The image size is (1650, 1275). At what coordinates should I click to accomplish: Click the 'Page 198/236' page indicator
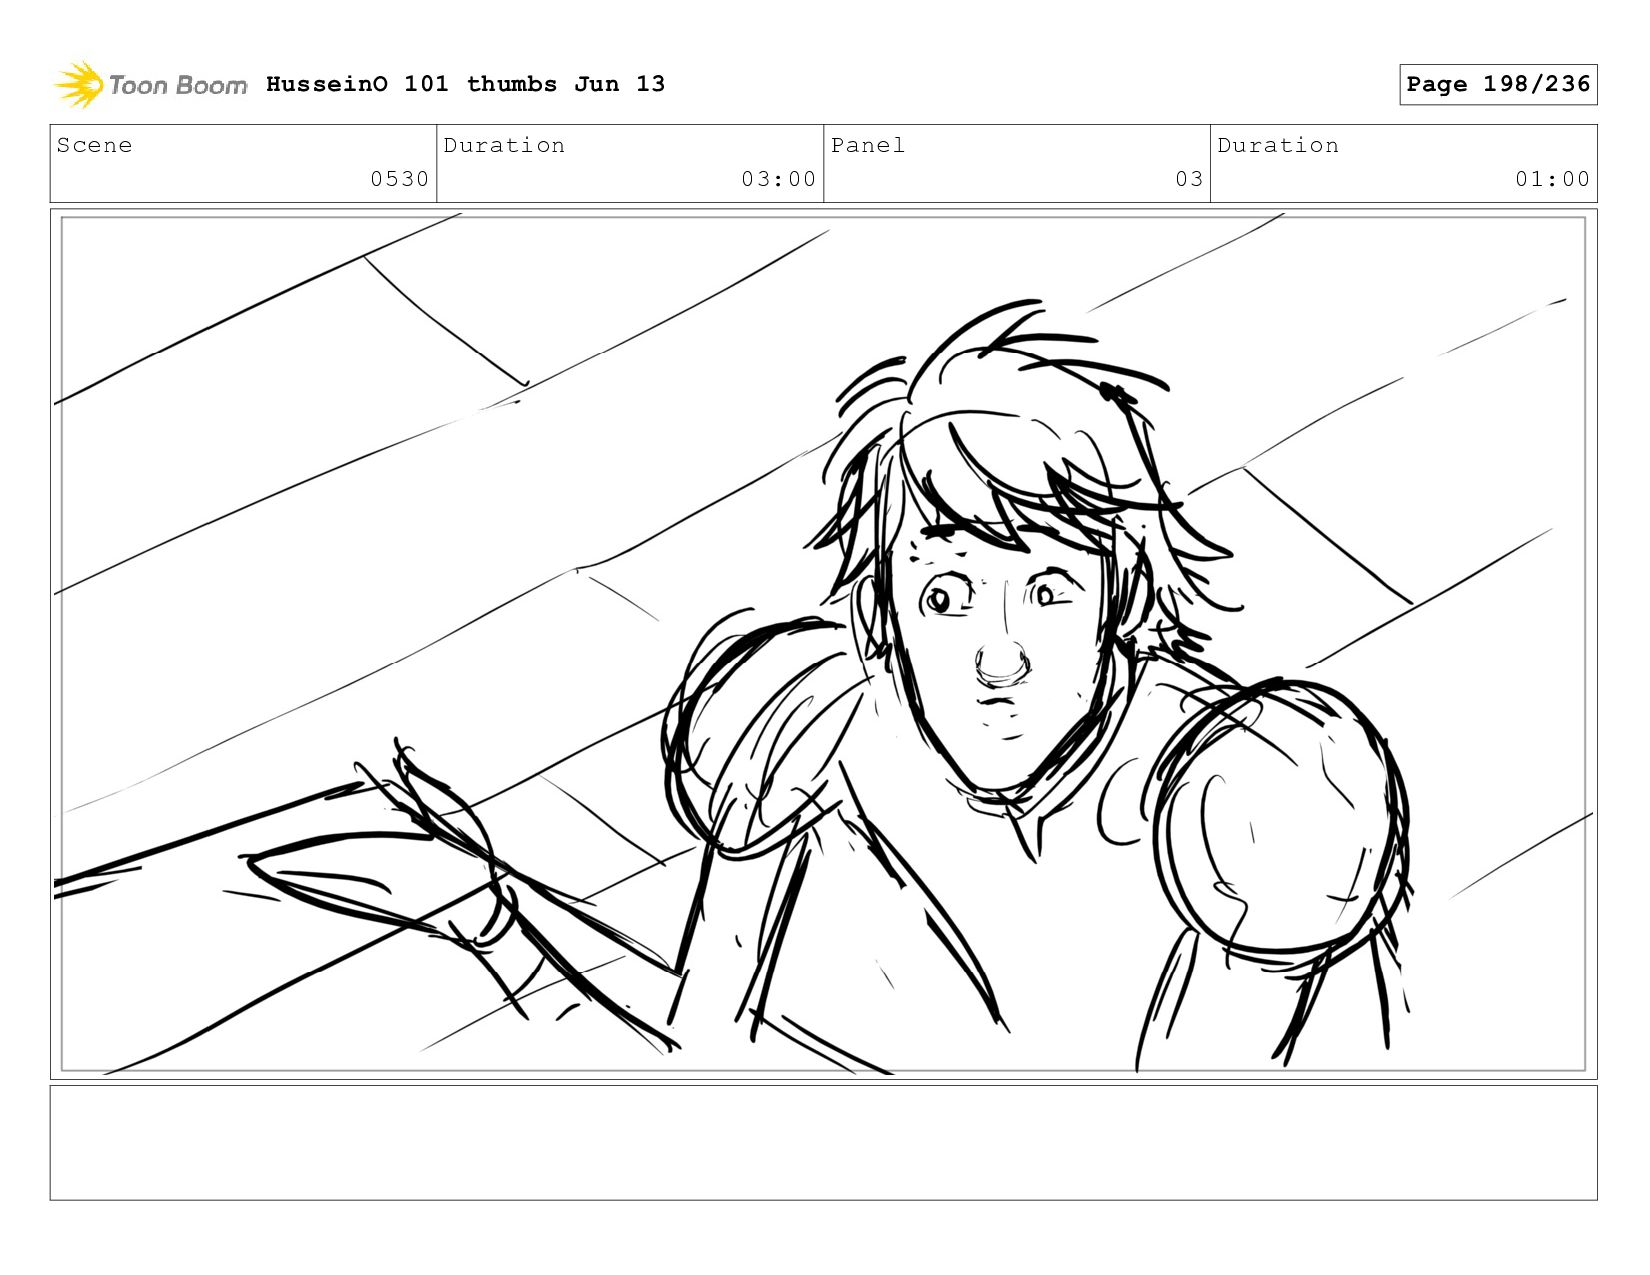point(1498,84)
